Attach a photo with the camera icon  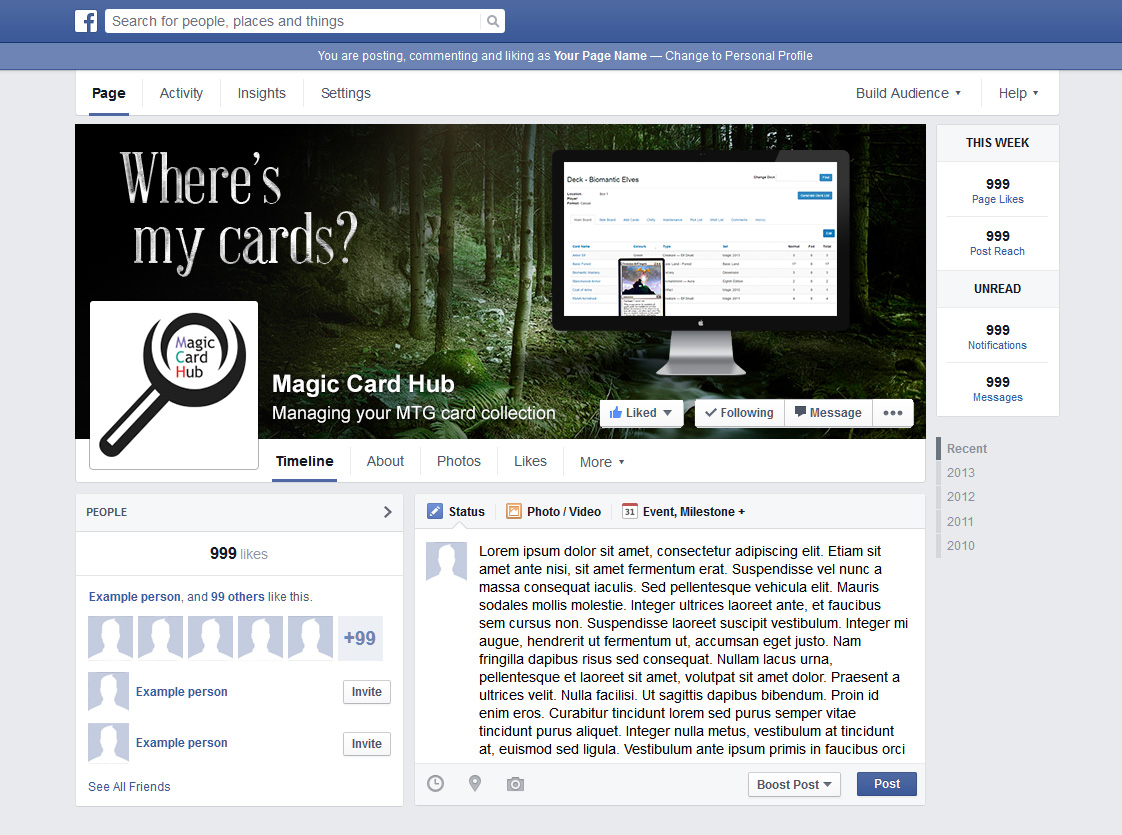pyautogui.click(x=515, y=784)
